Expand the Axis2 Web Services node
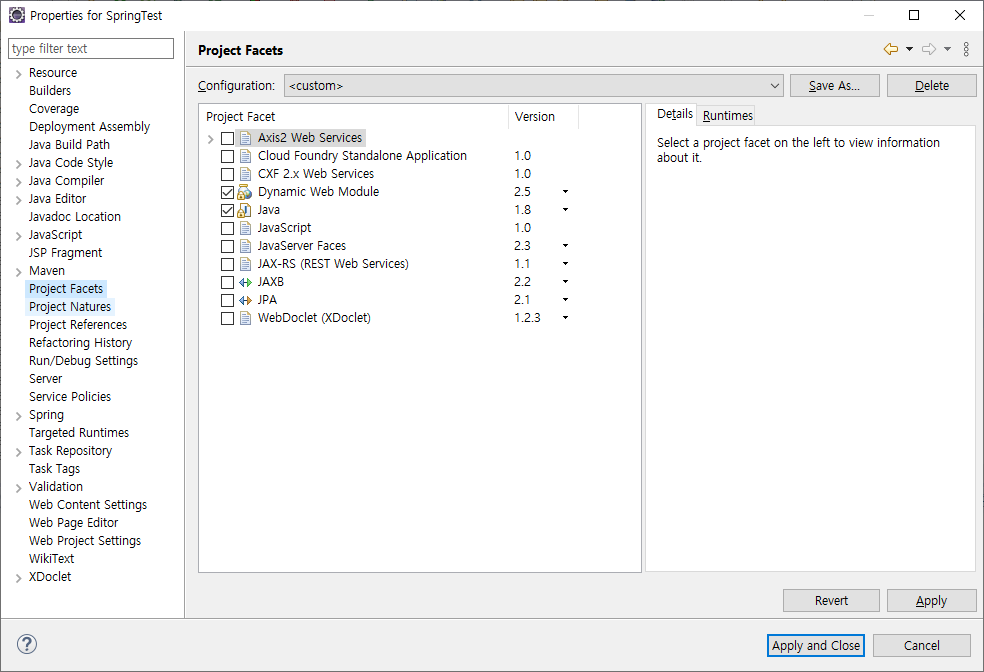Image resolution: width=984 pixels, height=672 pixels. point(210,139)
